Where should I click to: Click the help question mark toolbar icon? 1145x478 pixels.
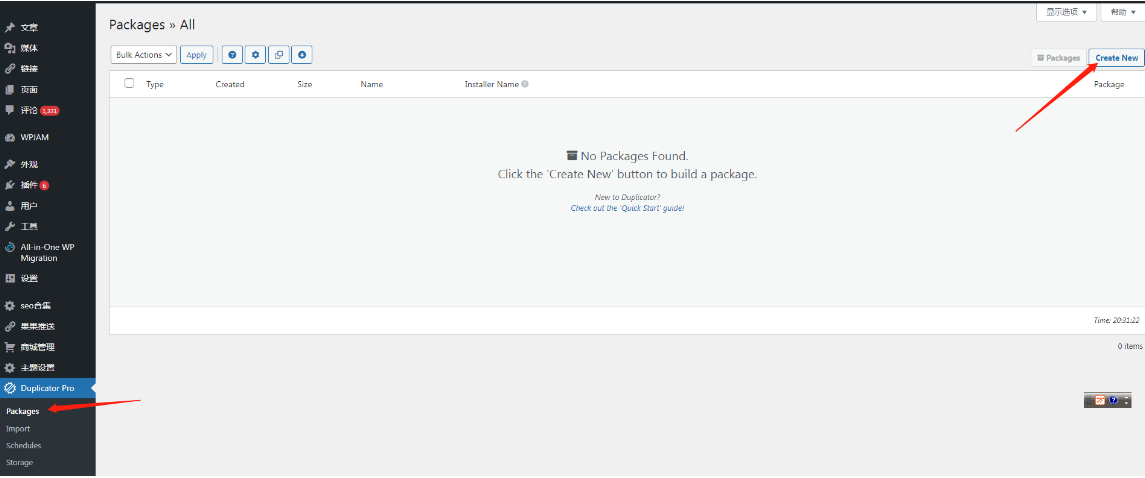point(232,55)
